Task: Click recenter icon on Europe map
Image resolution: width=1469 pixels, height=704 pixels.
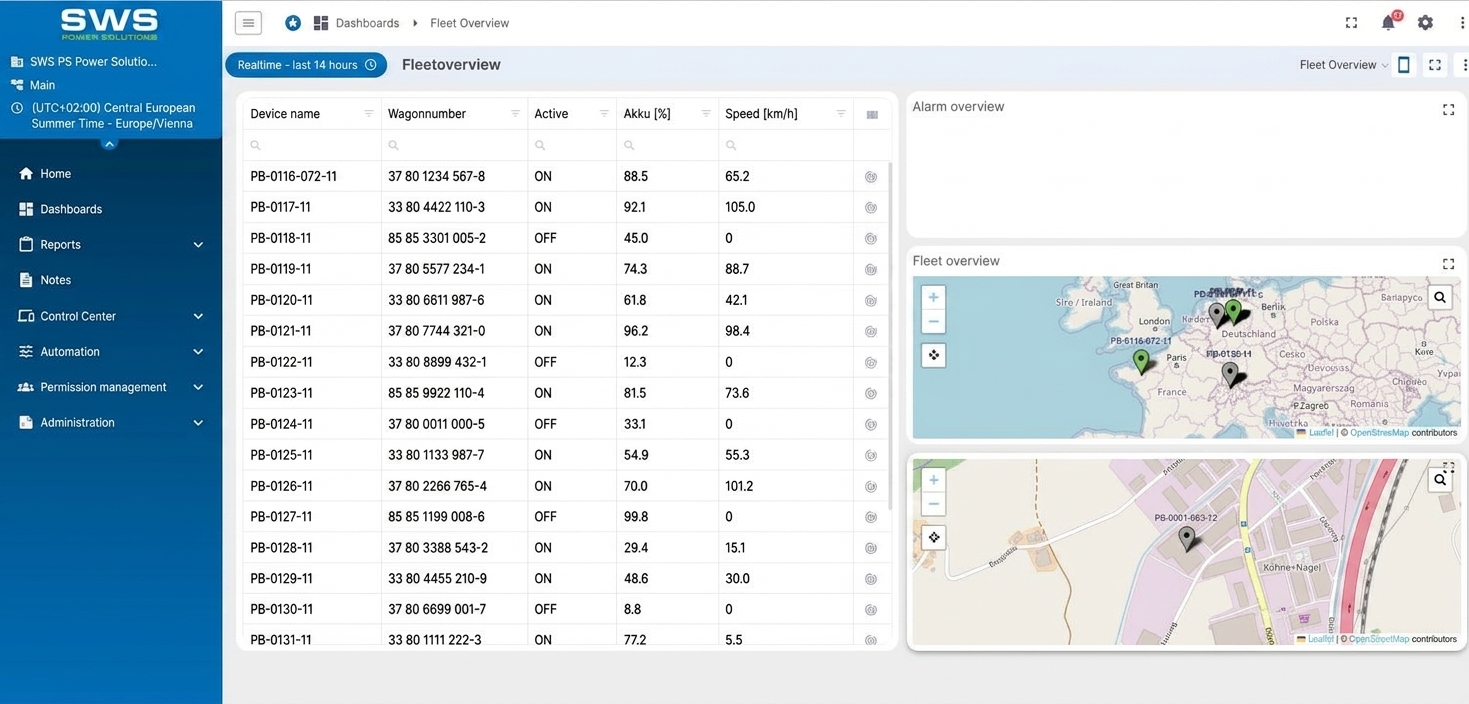Action: [x=933, y=355]
